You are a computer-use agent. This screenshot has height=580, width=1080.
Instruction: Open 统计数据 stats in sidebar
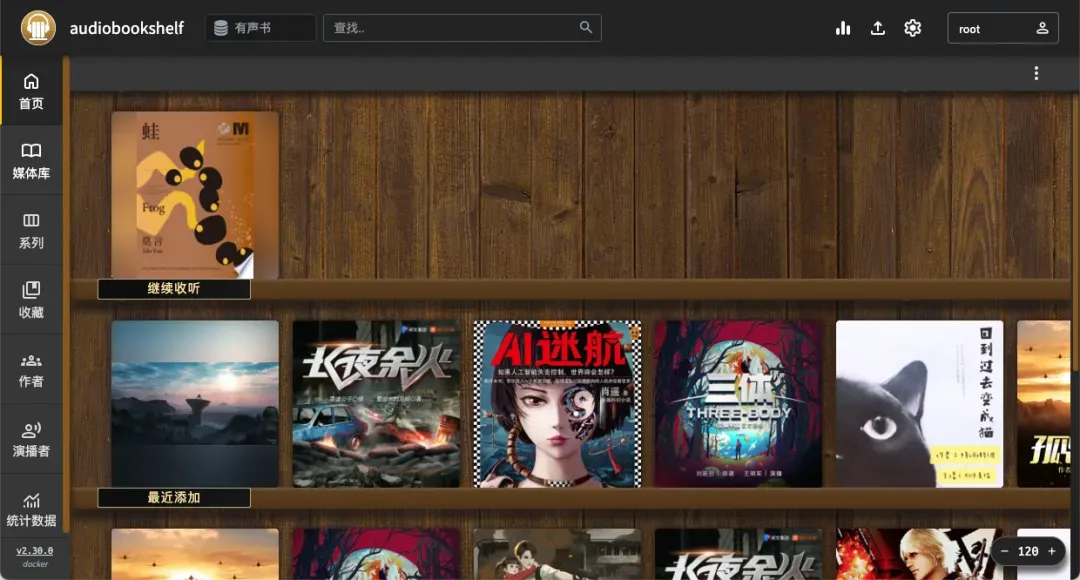[31, 509]
